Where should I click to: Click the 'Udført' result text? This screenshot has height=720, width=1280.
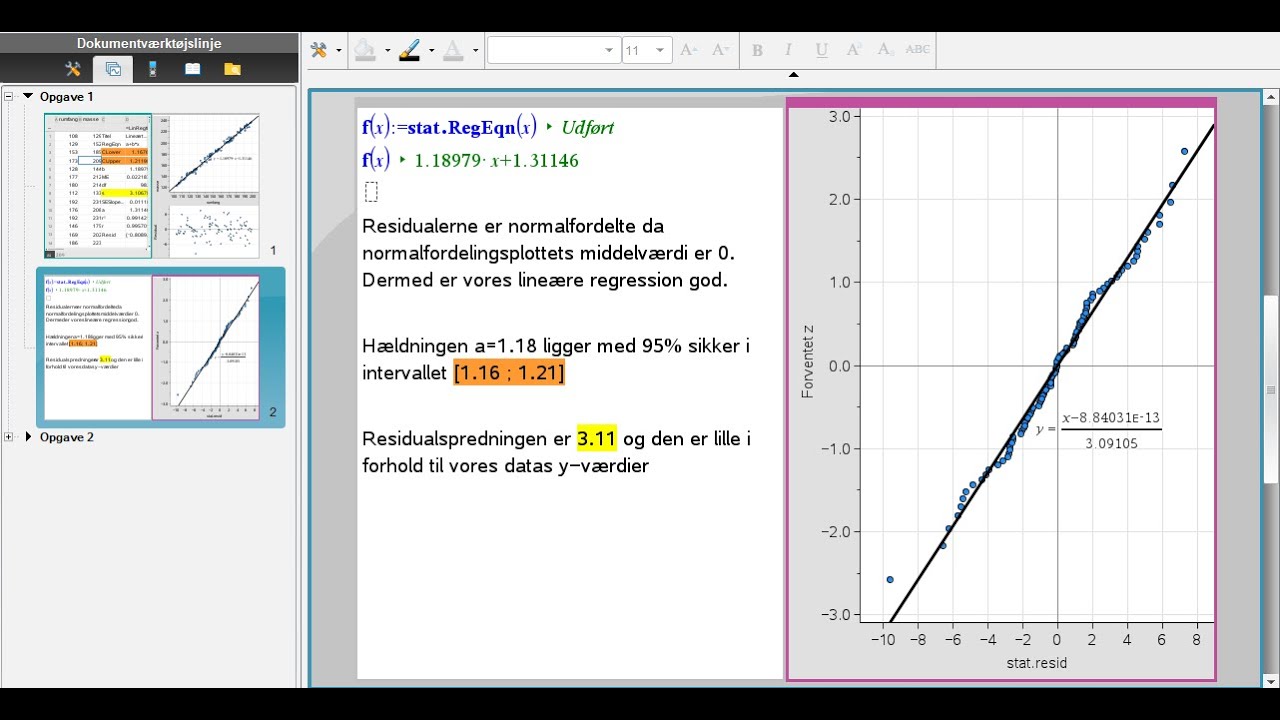(588, 127)
